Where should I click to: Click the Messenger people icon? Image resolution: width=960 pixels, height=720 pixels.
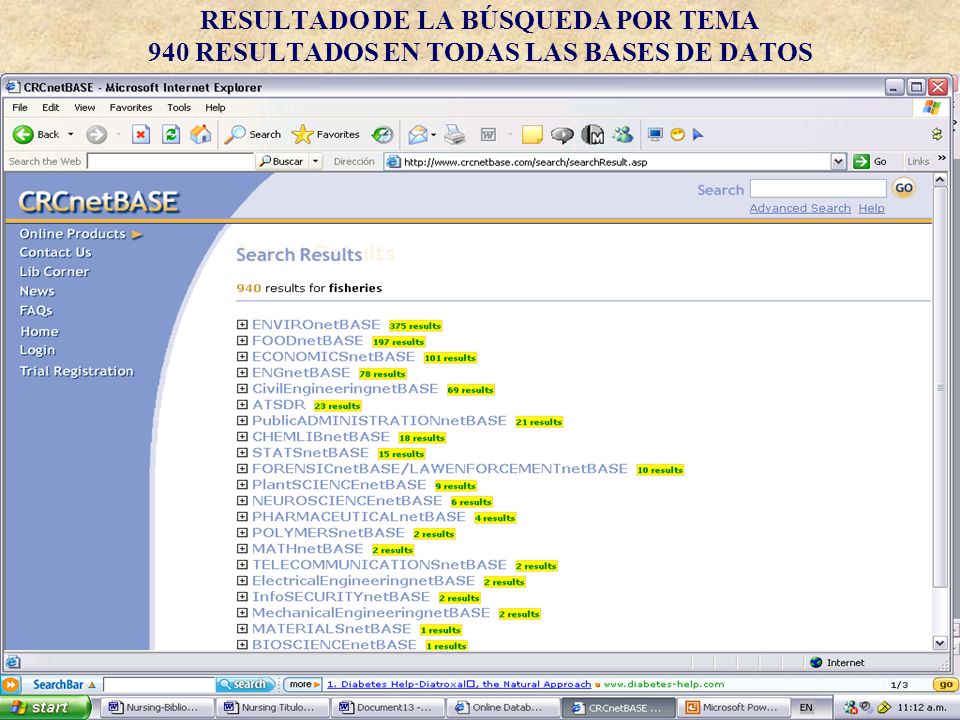click(623, 134)
